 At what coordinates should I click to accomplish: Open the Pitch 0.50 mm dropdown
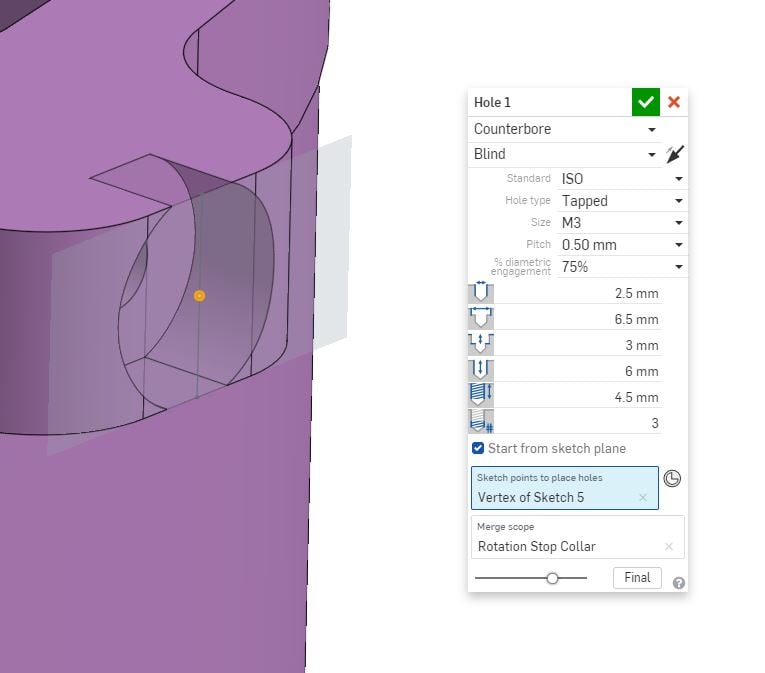coord(622,245)
